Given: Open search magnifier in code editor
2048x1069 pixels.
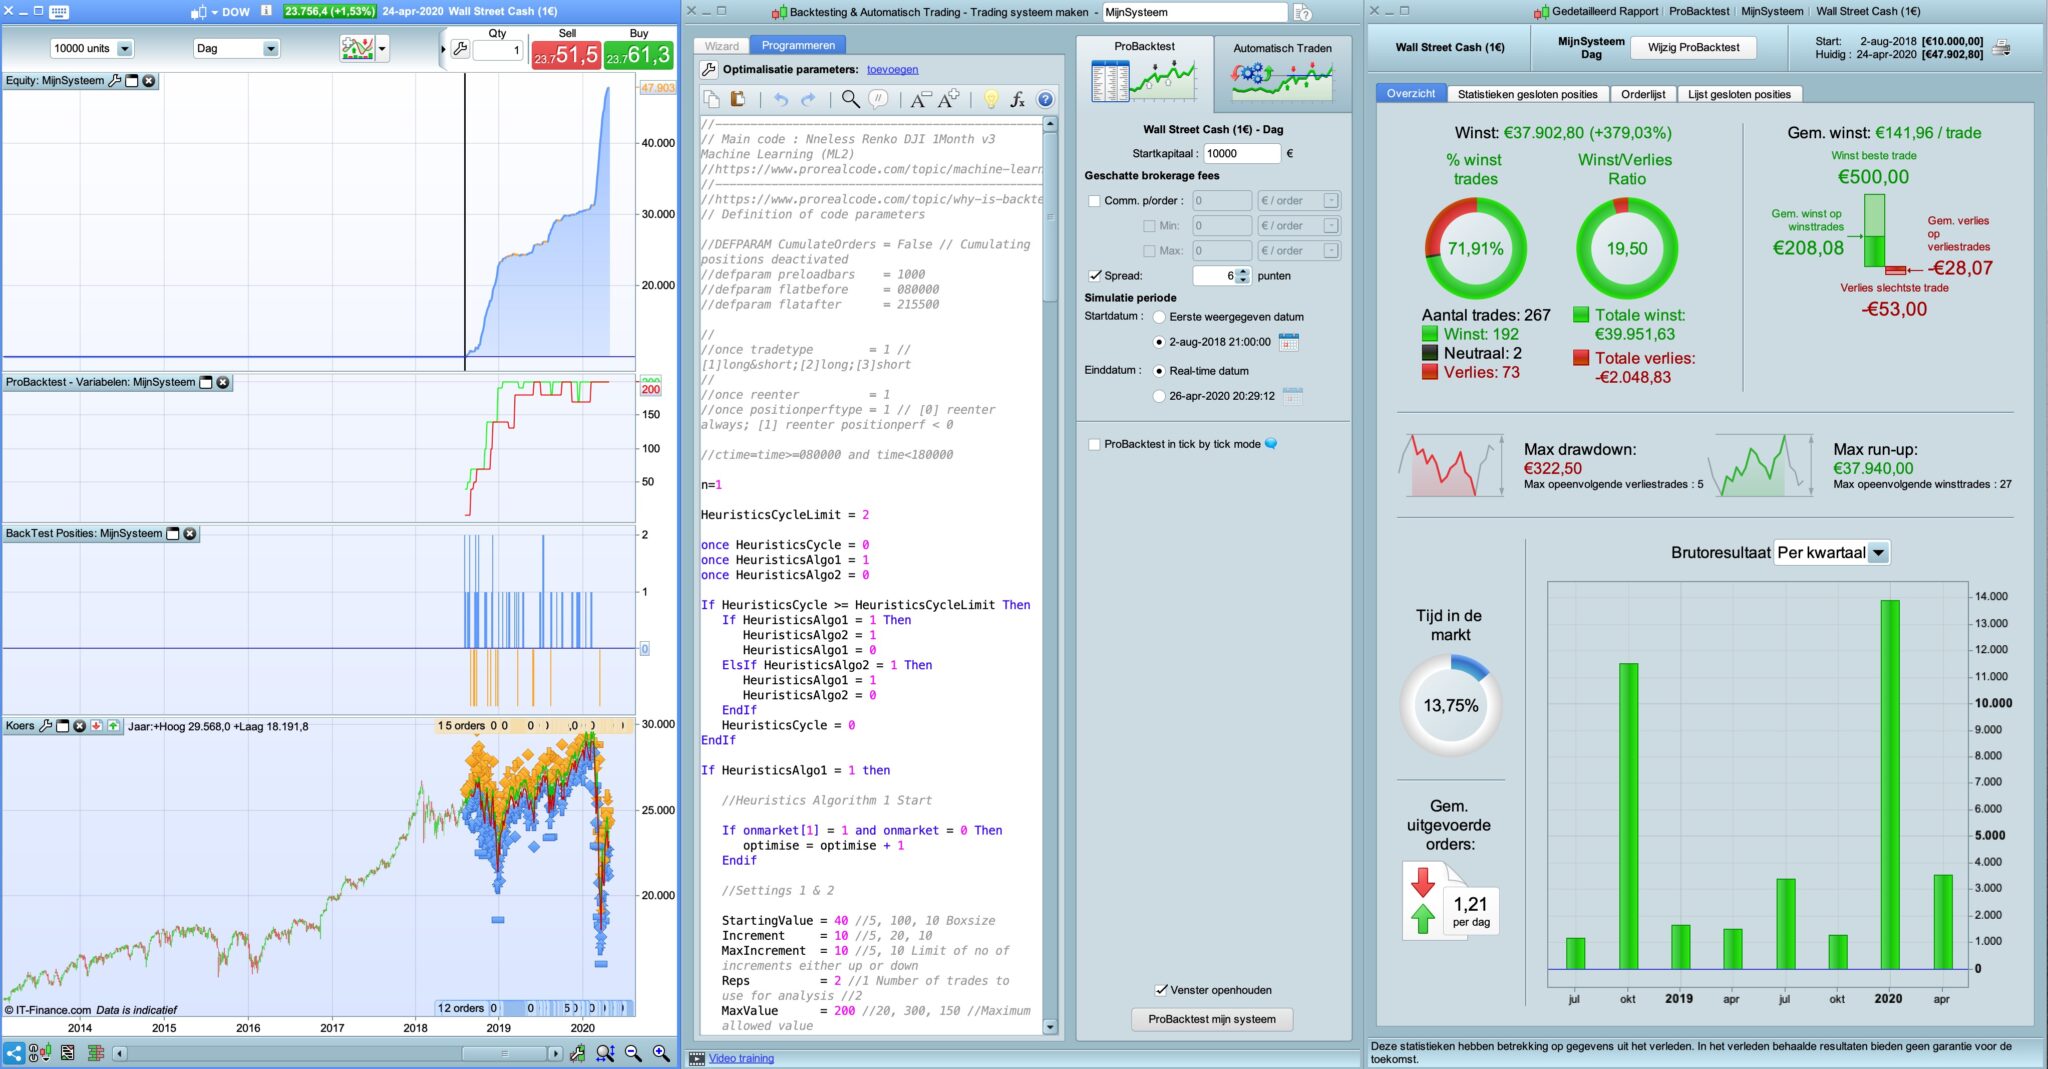Looking at the screenshot, I should (x=850, y=99).
